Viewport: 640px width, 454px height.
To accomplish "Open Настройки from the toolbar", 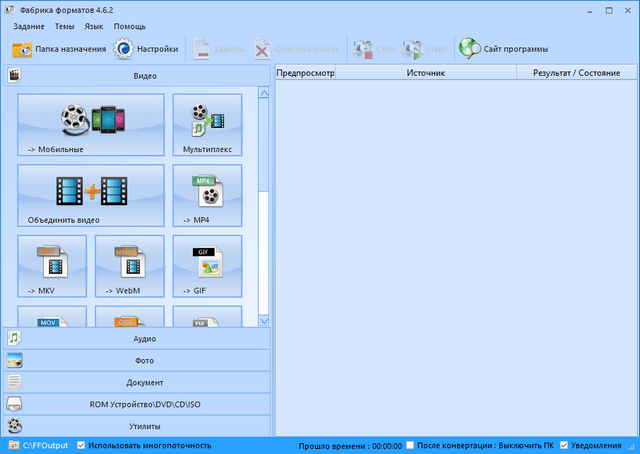I will pyautogui.click(x=146, y=48).
